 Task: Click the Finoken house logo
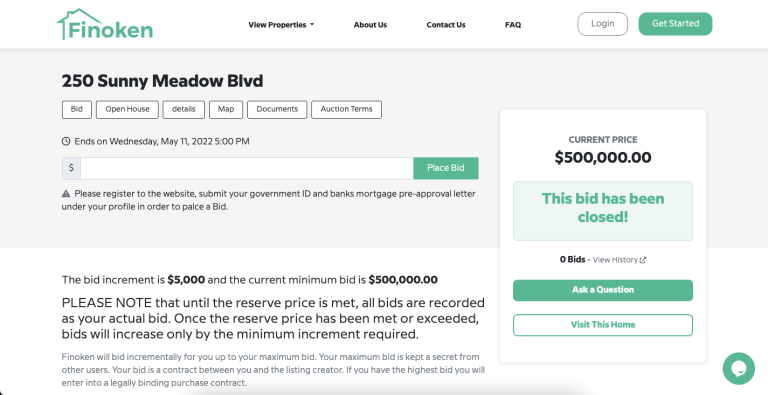click(105, 24)
